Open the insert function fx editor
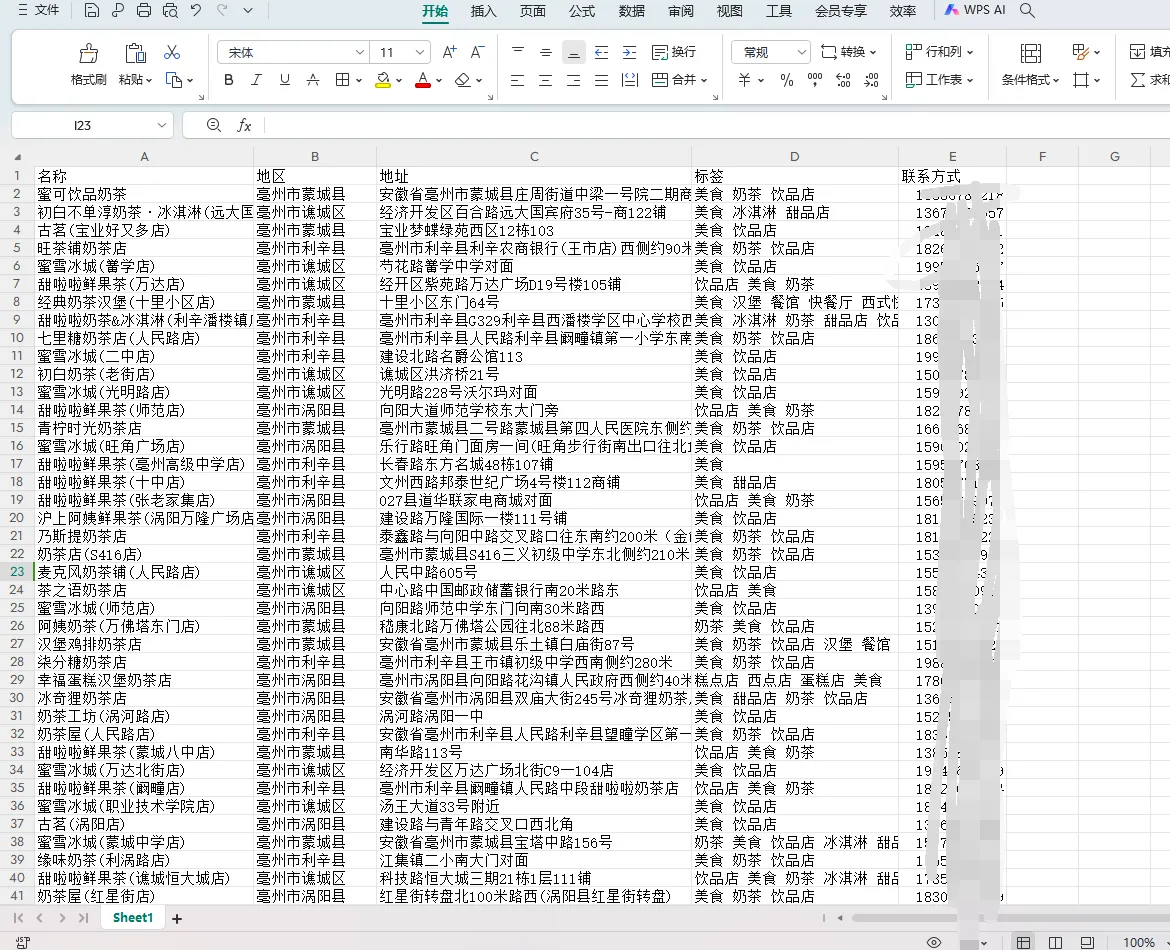The width and height of the screenshot is (1170, 950). click(x=244, y=124)
